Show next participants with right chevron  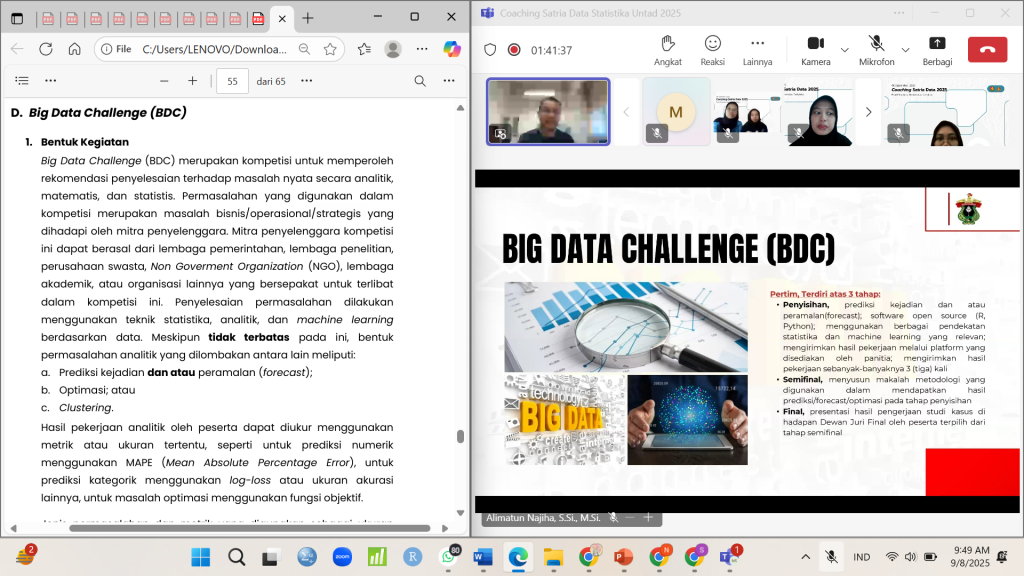coord(868,112)
